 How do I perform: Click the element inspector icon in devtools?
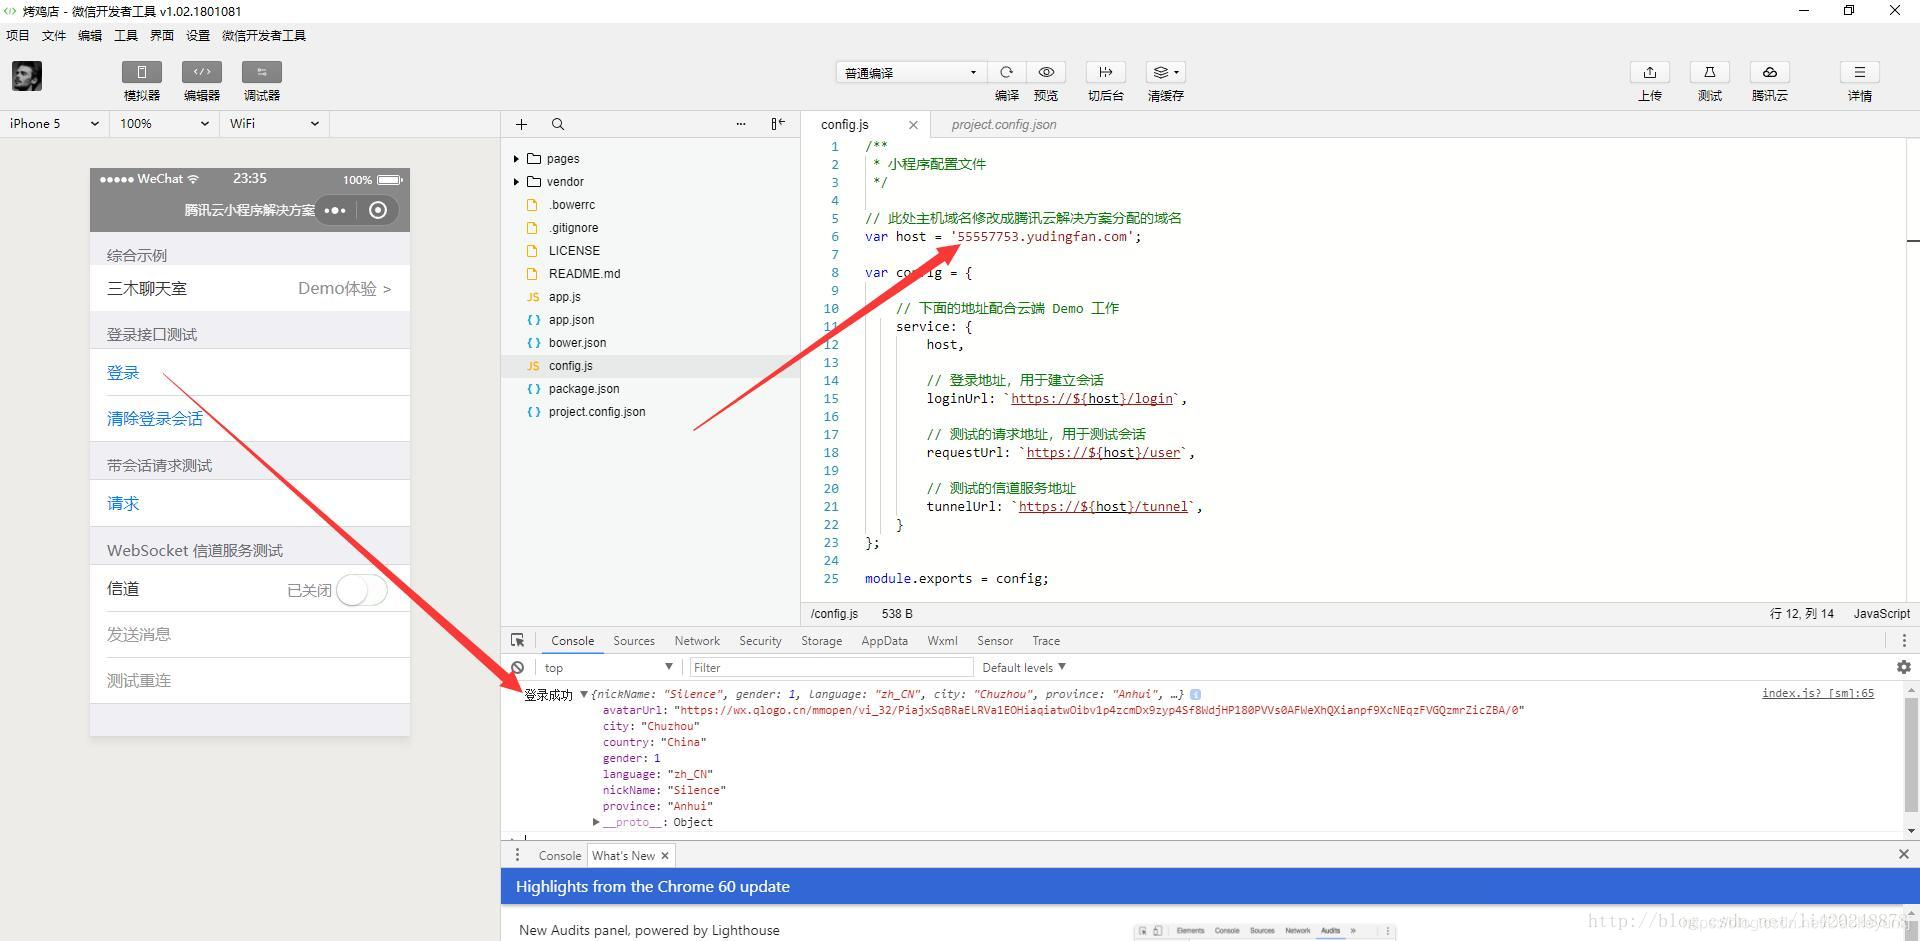(517, 640)
